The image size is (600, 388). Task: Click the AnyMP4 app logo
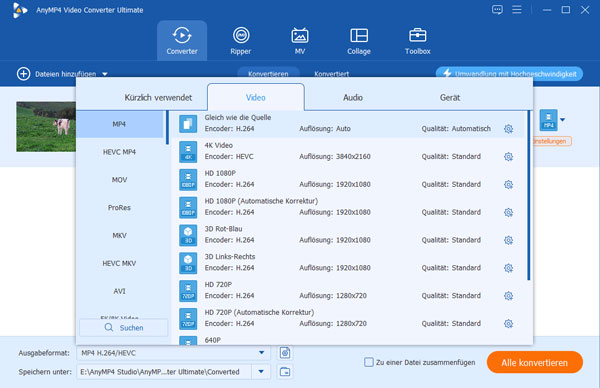20,10
